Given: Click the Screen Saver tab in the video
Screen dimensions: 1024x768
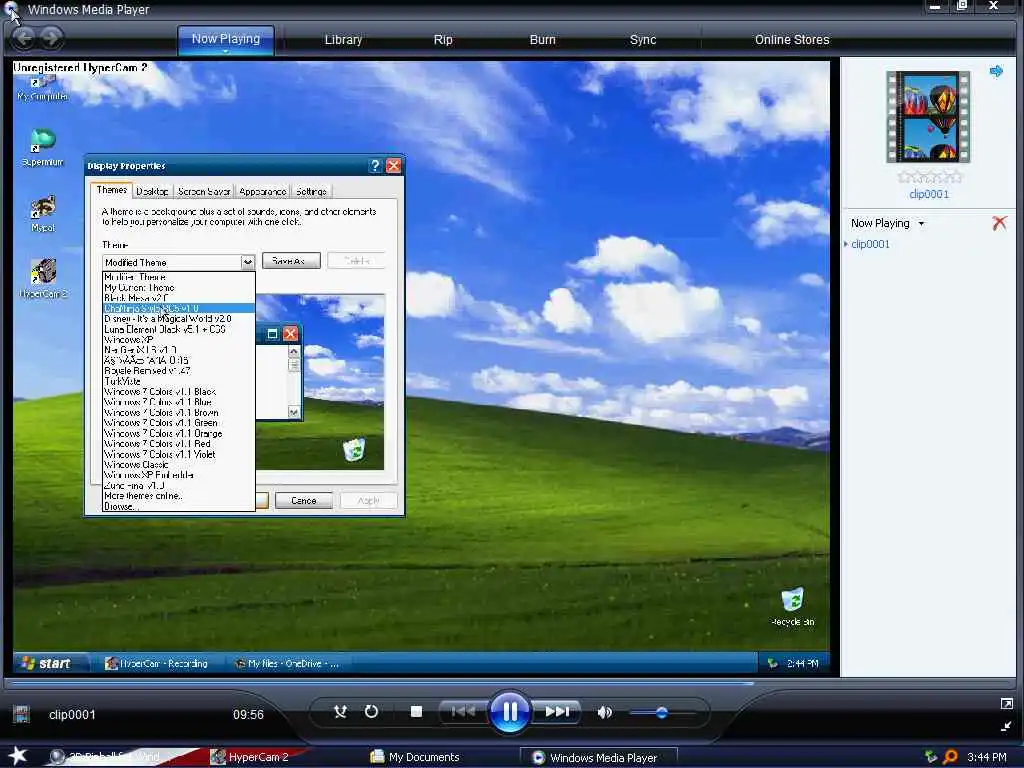Looking at the screenshot, I should tap(204, 191).
